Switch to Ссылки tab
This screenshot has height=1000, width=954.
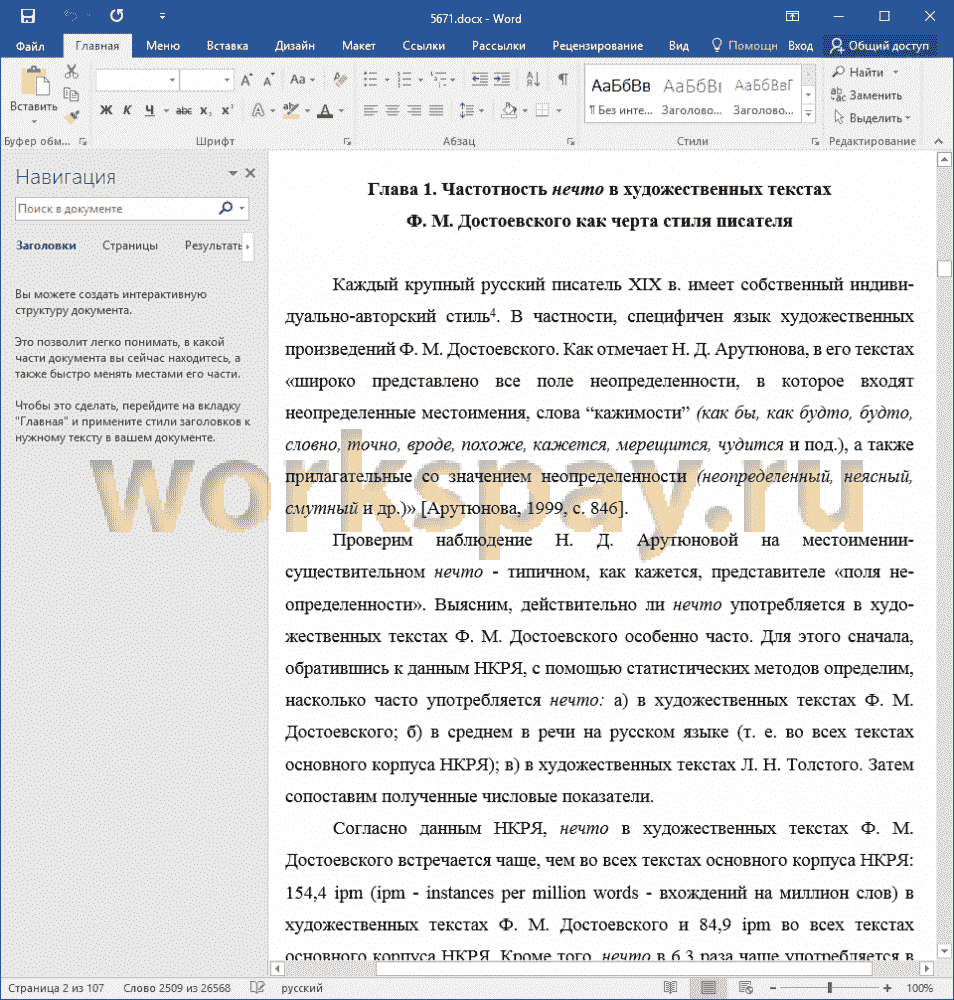[x=423, y=46]
